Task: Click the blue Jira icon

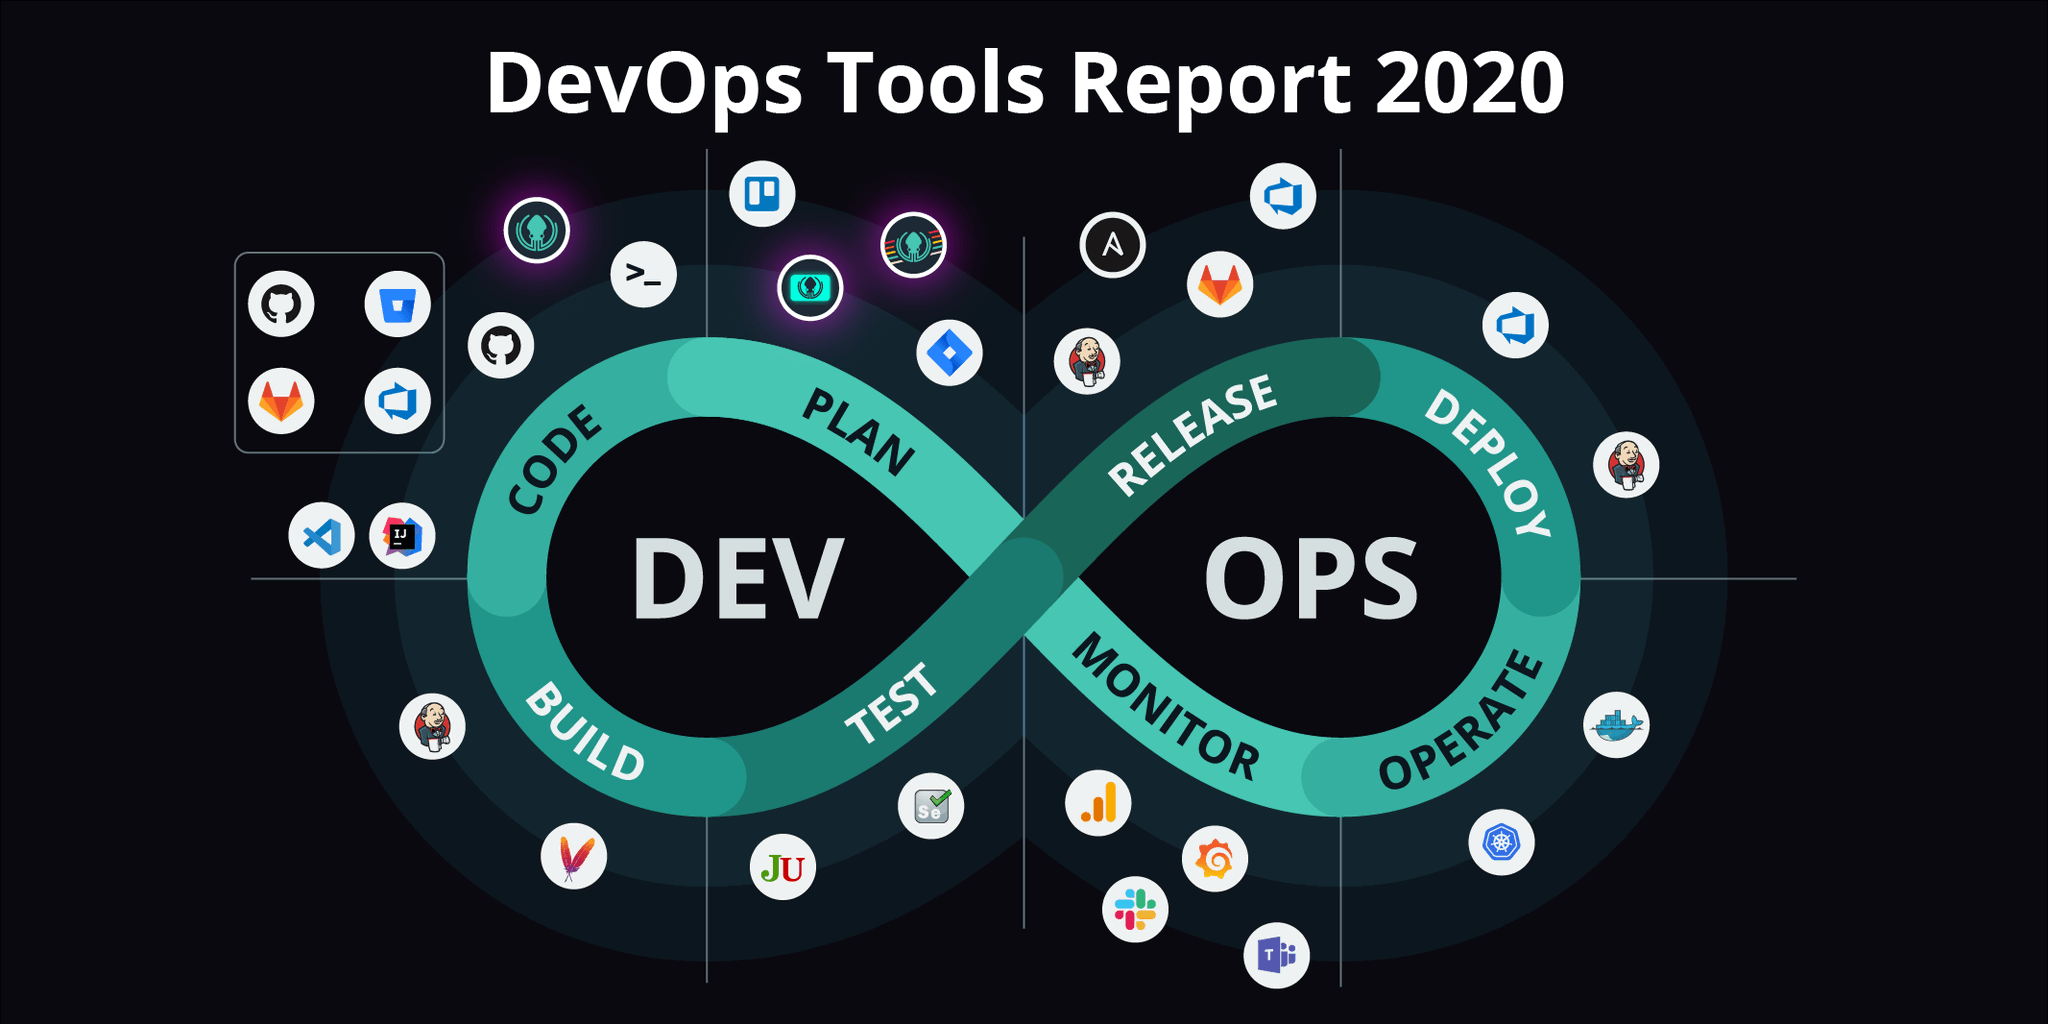Action: [950, 353]
